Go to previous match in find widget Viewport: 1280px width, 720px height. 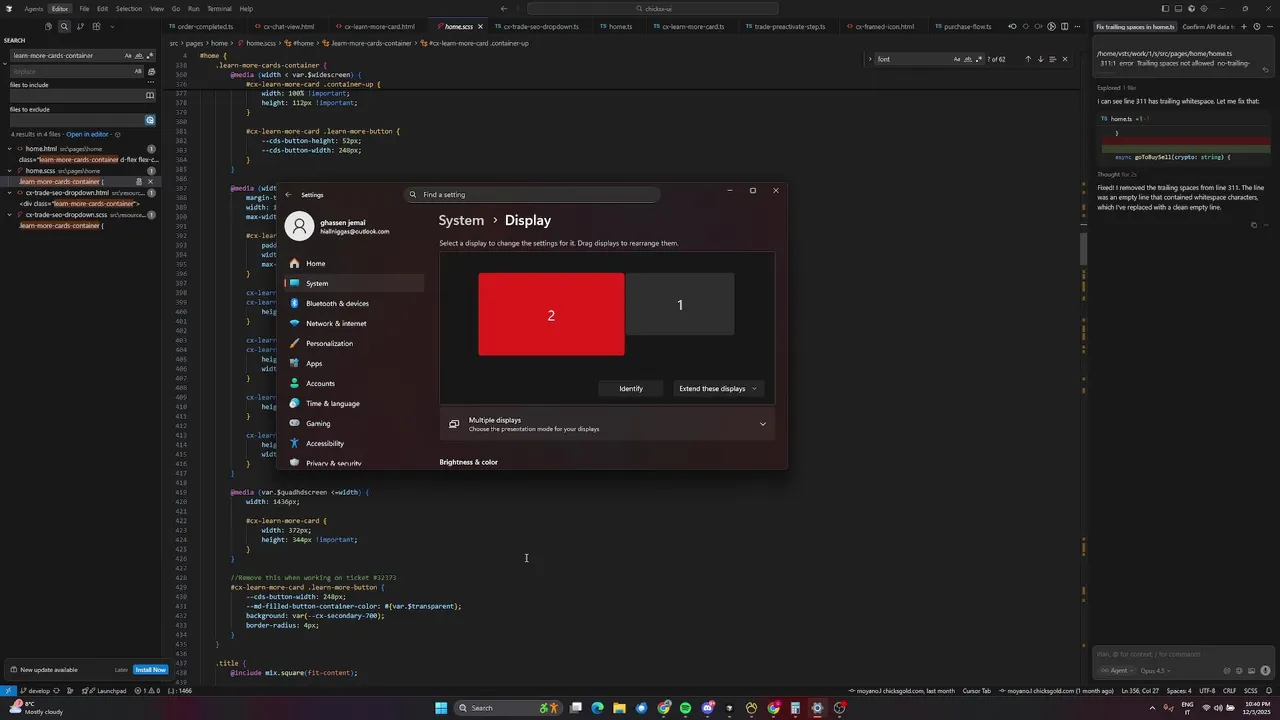tap(1028, 59)
